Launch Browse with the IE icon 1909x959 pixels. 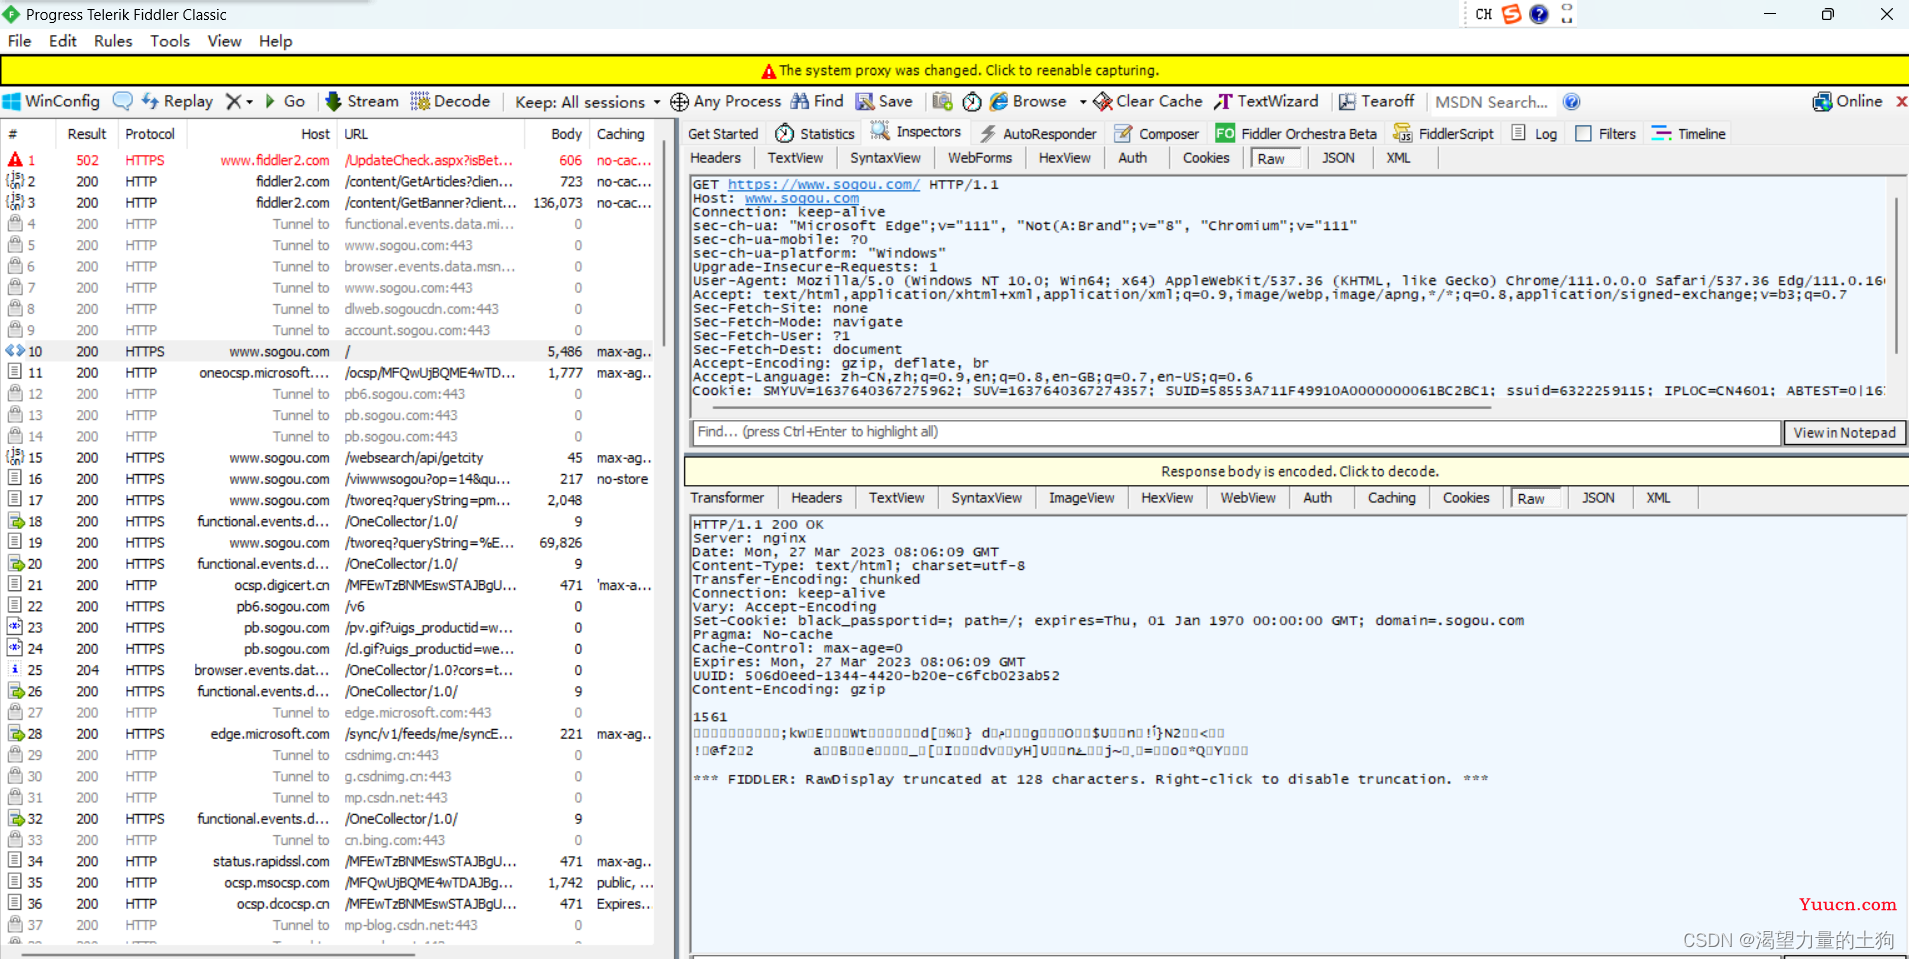(x=1029, y=101)
